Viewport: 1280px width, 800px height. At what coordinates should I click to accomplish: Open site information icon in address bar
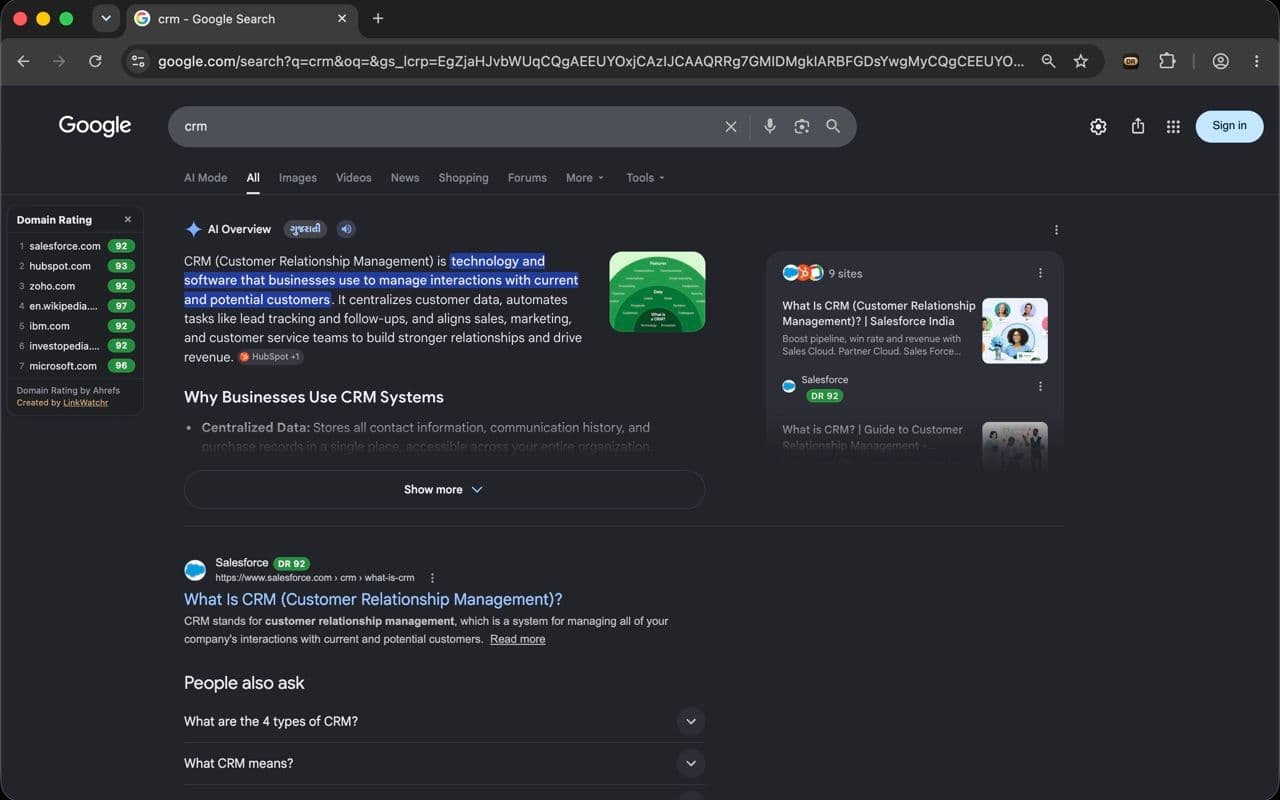click(138, 61)
